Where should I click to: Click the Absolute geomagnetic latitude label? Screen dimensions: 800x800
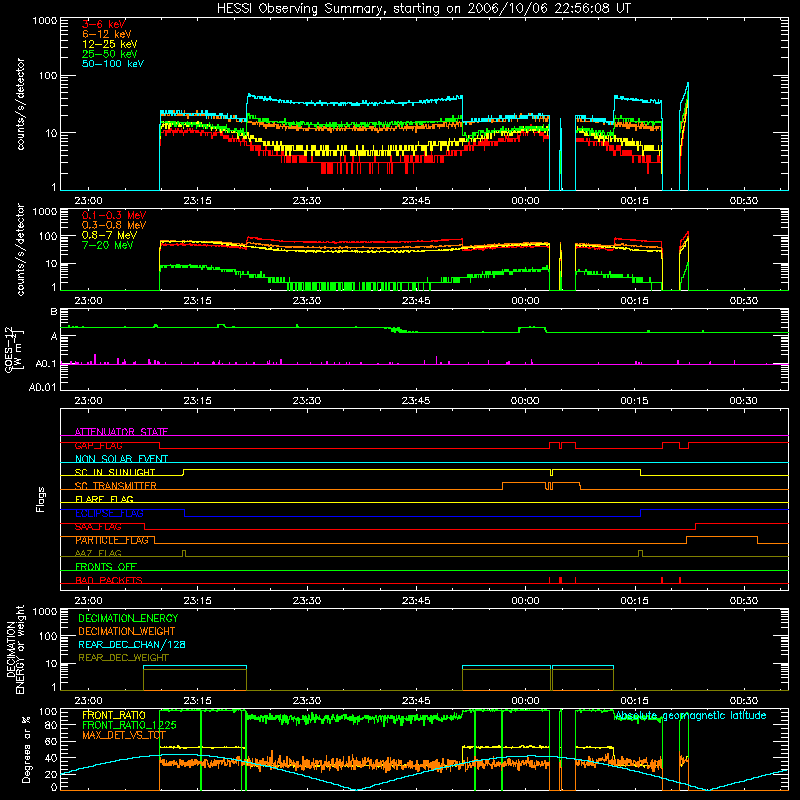click(691, 715)
